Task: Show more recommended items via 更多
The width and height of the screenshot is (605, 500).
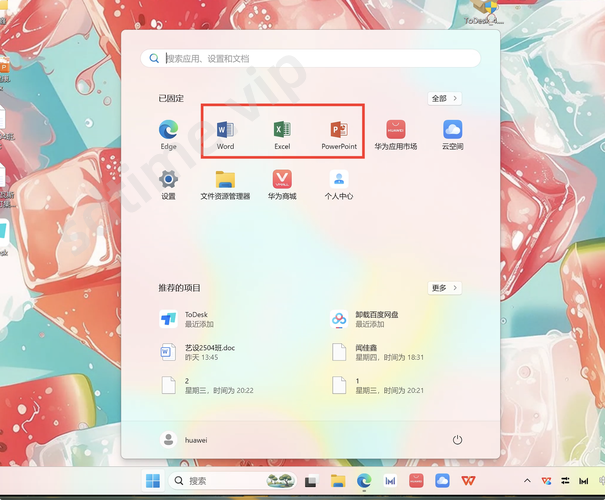Action: pyautogui.click(x=445, y=288)
